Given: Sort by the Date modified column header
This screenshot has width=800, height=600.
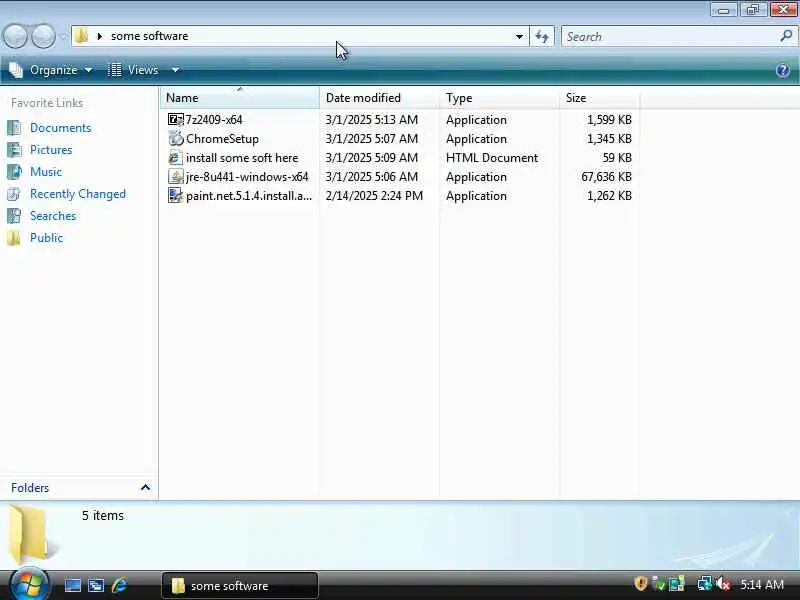Looking at the screenshot, I should tap(379, 97).
